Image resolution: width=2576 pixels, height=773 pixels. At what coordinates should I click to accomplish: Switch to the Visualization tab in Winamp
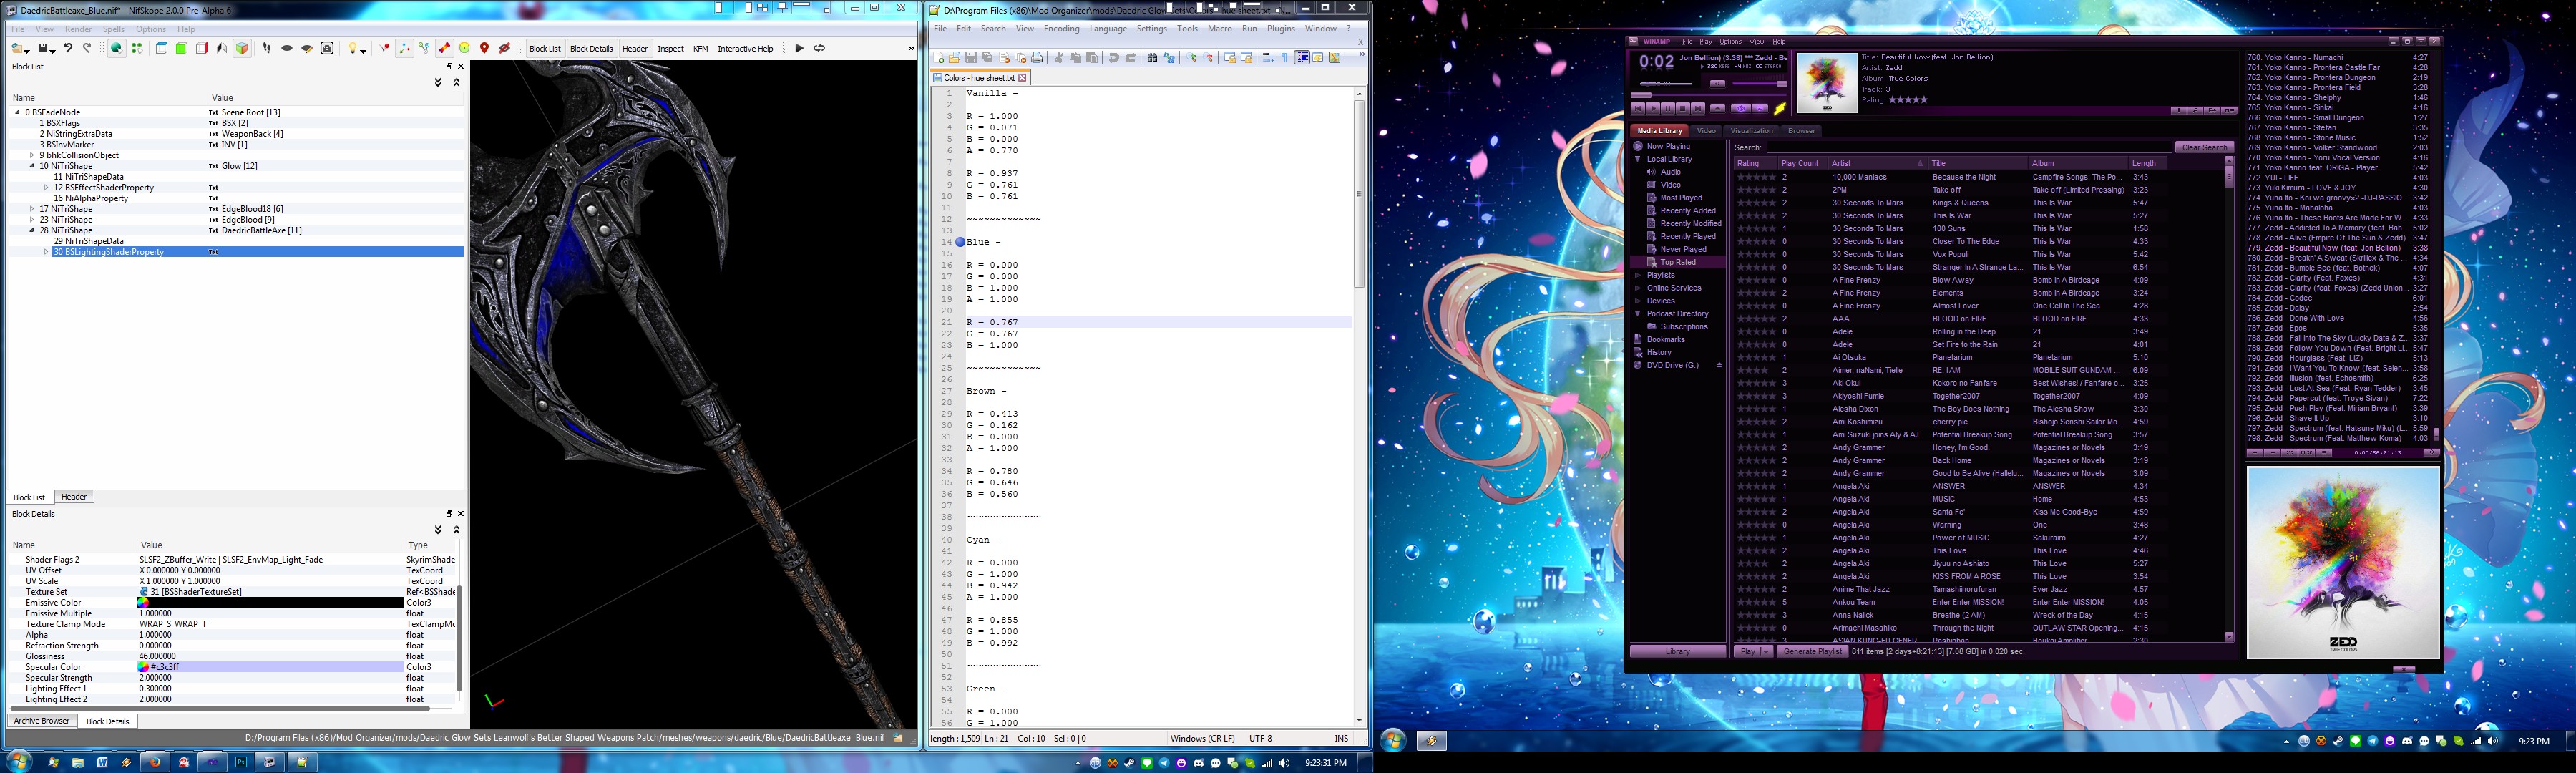tap(1752, 131)
